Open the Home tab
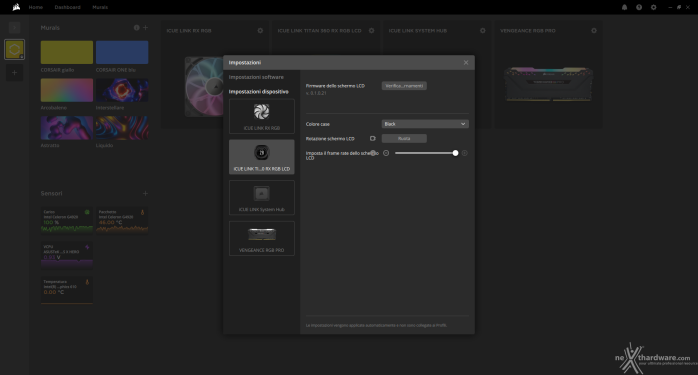 point(36,7)
